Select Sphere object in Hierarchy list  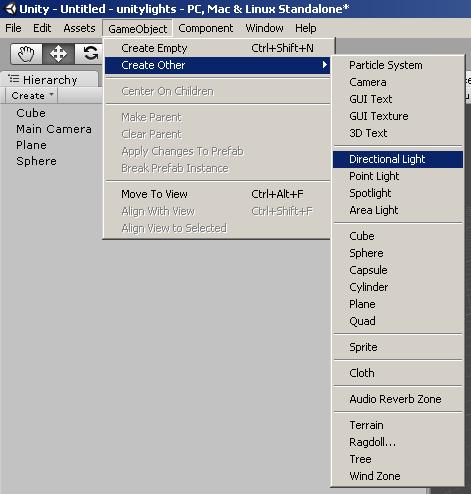[x=36, y=161]
